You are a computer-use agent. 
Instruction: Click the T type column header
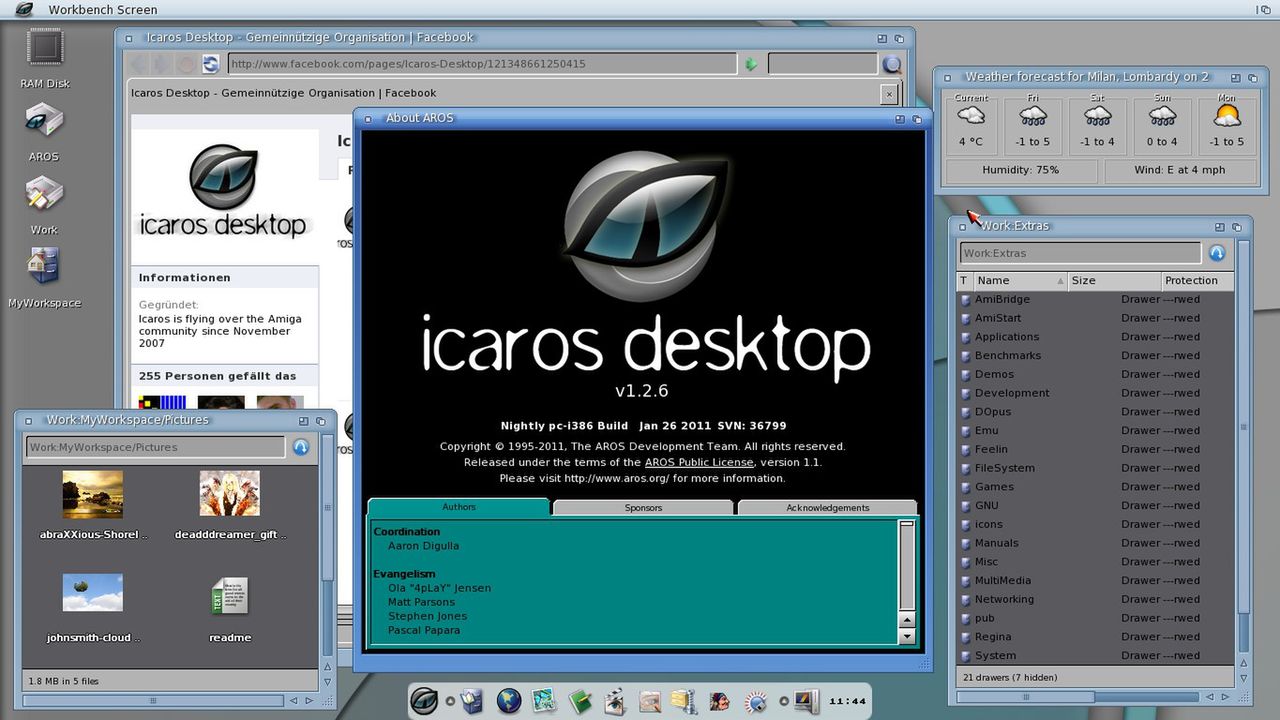click(965, 281)
